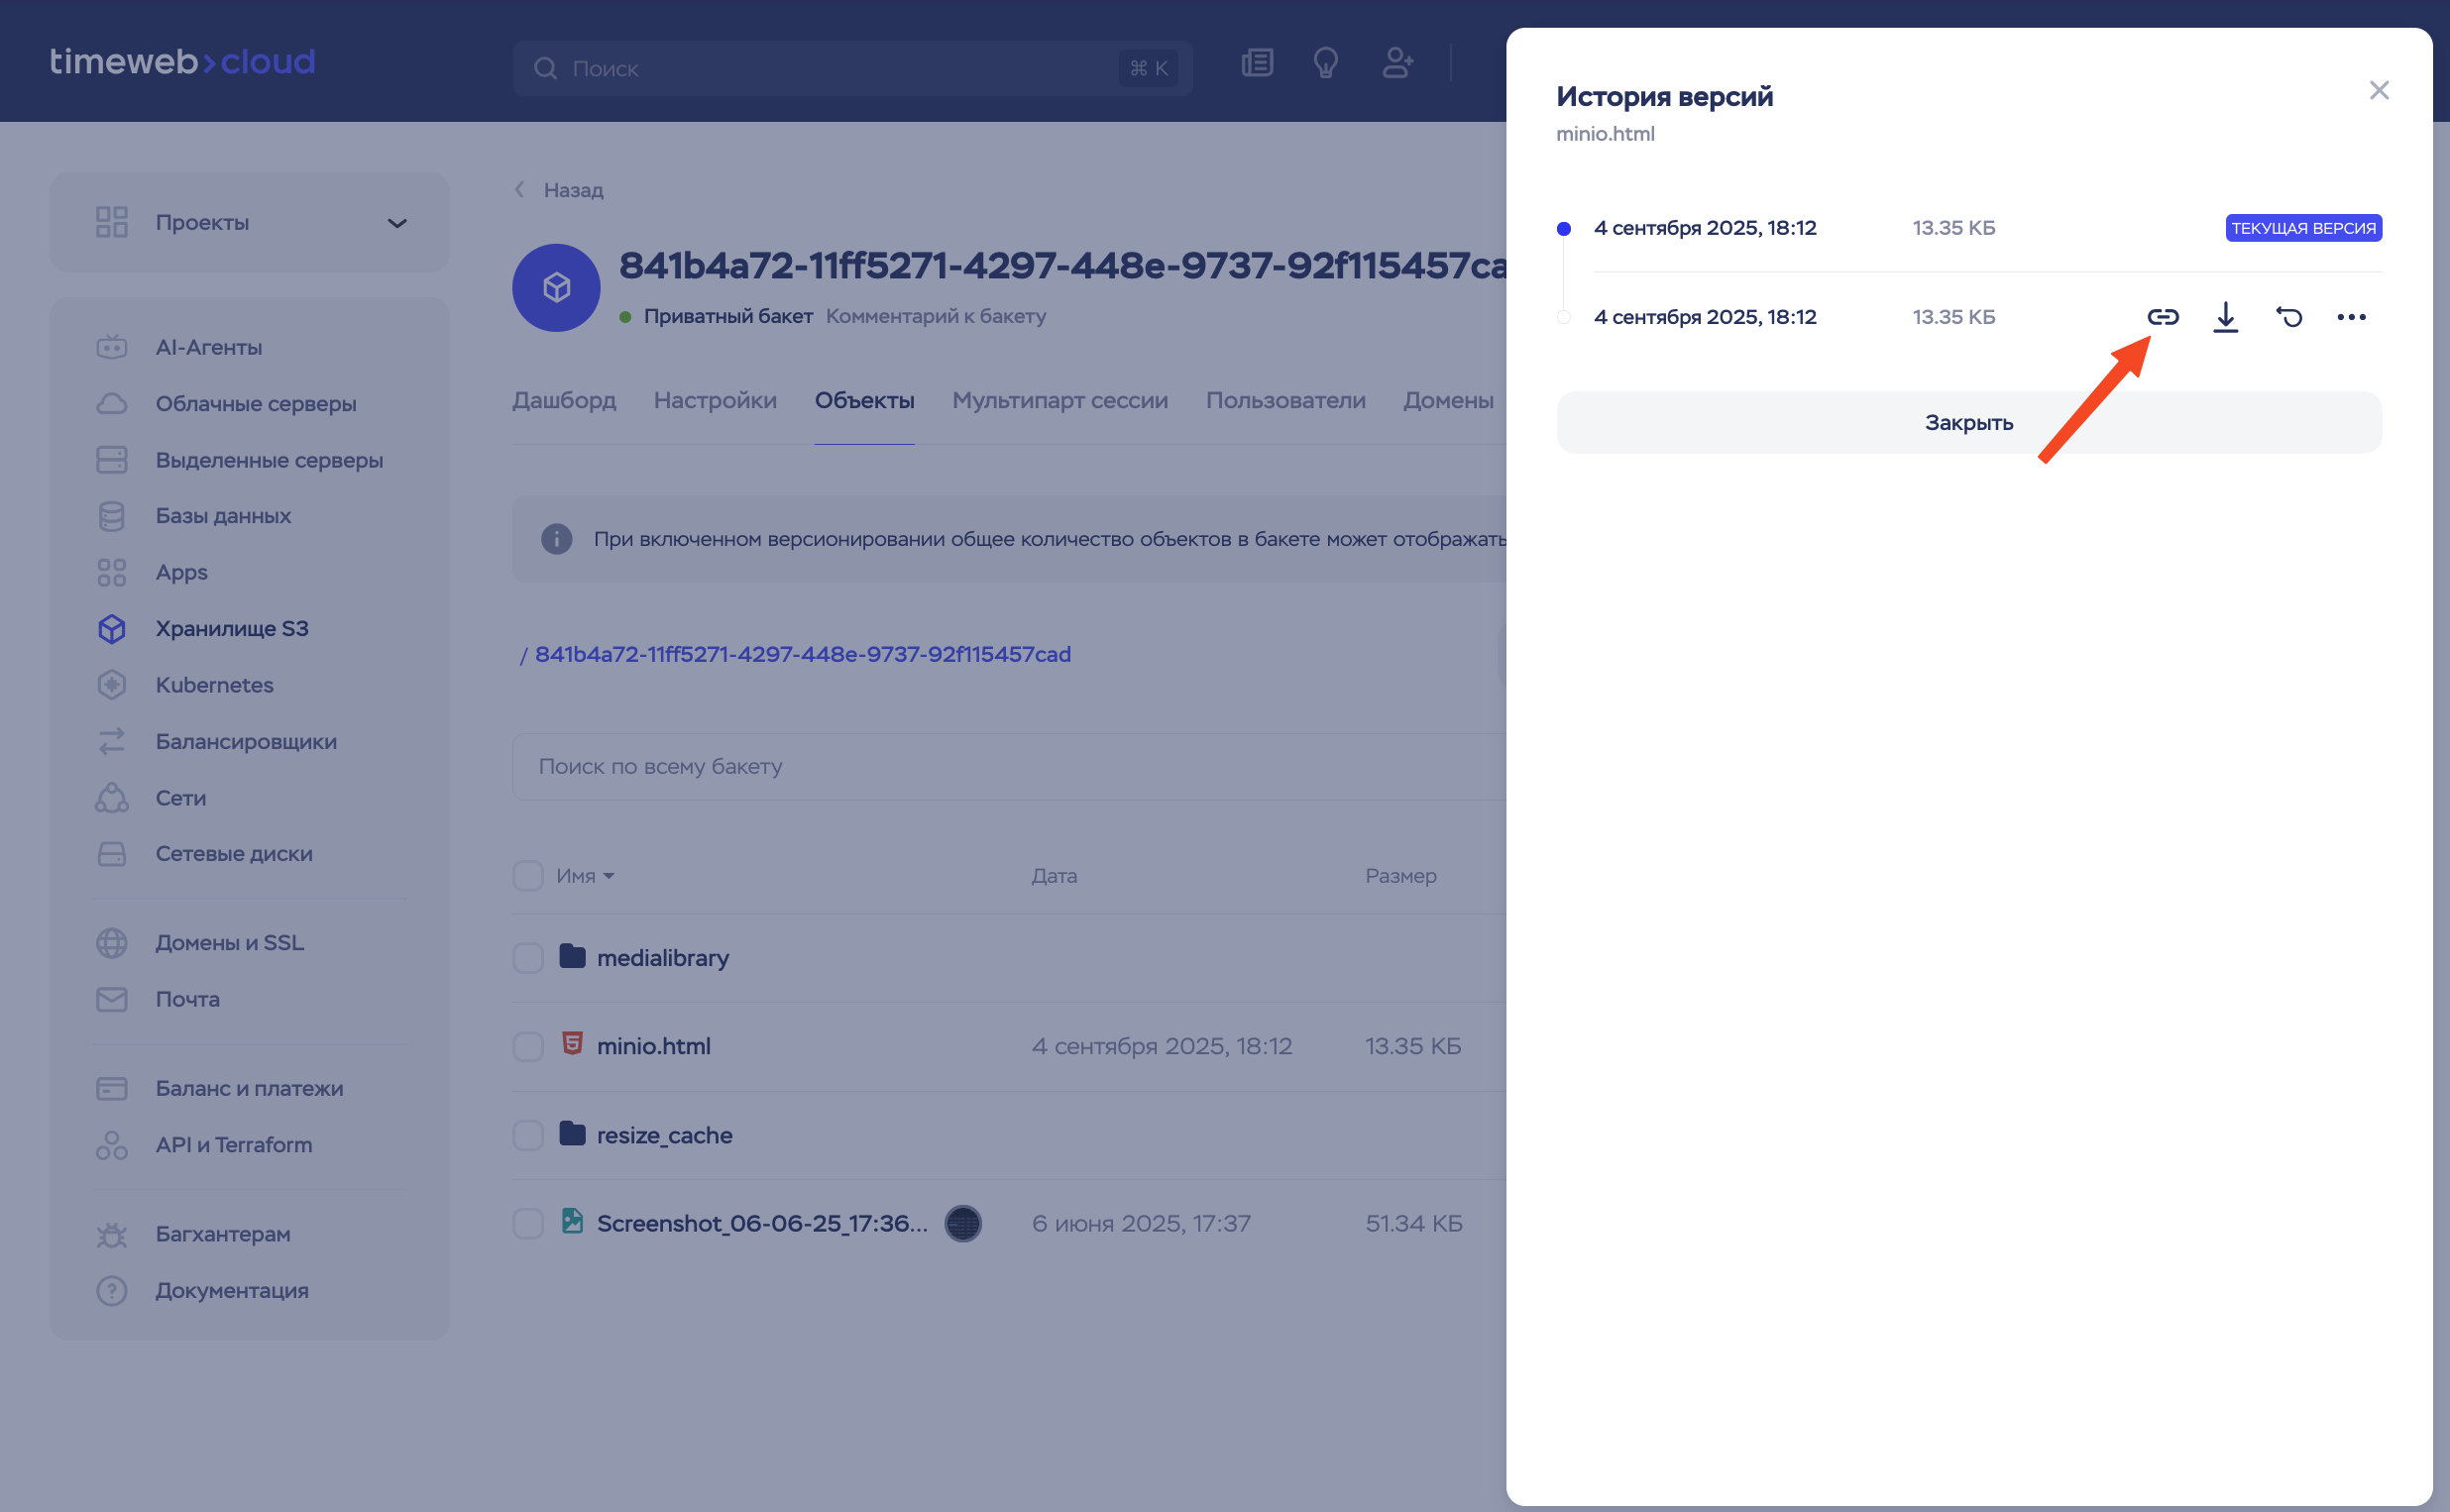Open more options for previous version

tap(2351, 317)
